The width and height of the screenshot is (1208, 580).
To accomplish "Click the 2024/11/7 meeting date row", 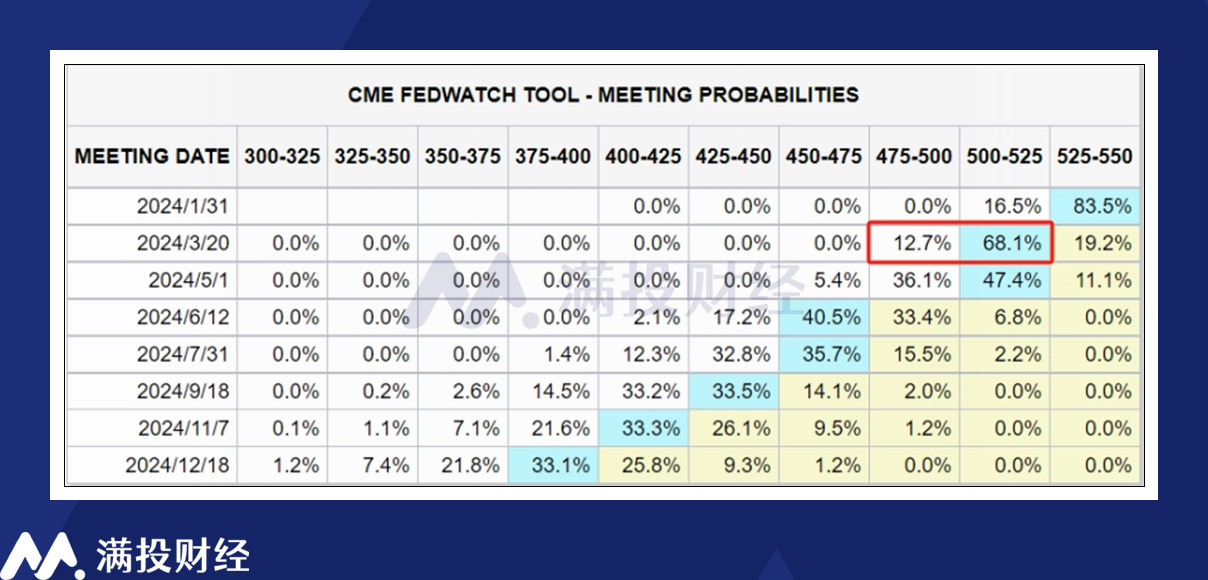I will click(604, 428).
